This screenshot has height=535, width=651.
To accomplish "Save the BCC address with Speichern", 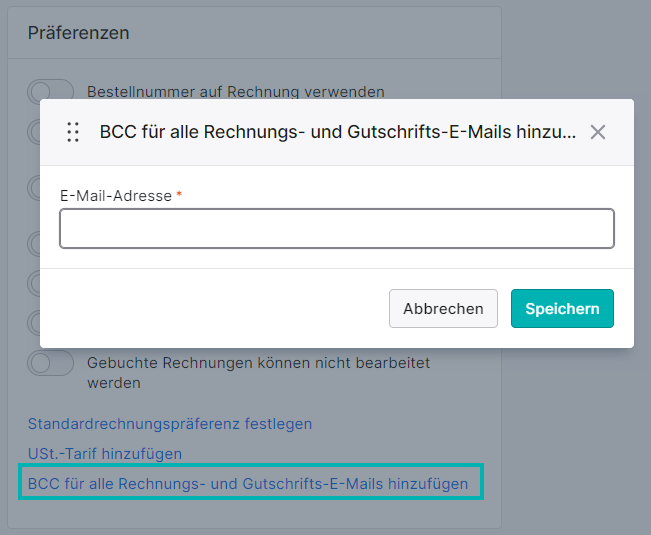I will [x=562, y=308].
